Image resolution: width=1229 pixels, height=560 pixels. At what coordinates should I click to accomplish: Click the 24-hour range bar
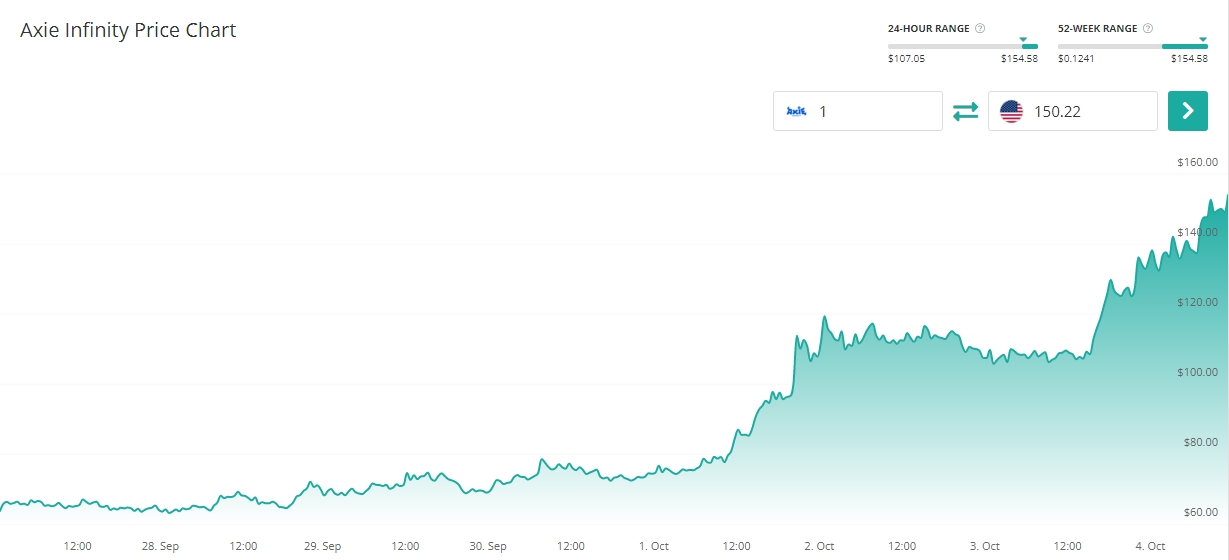(x=962, y=46)
